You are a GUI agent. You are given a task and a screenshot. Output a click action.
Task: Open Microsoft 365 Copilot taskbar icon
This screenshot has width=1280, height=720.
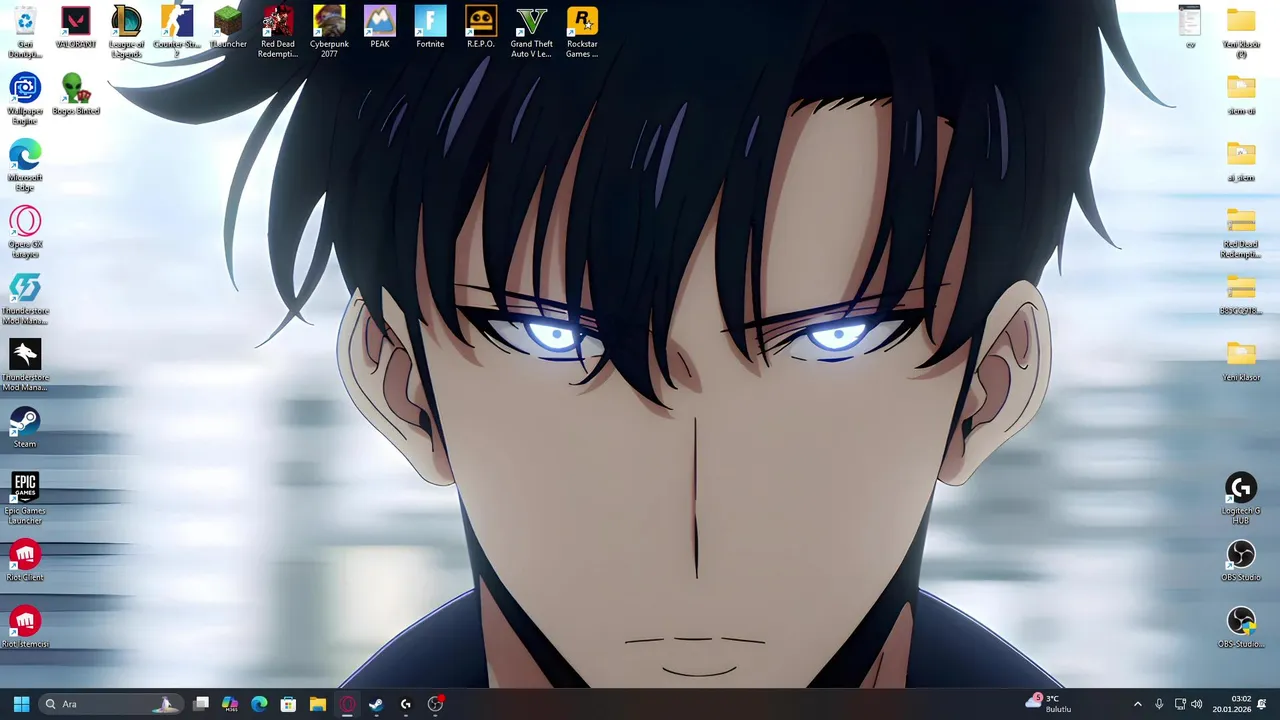[230, 704]
